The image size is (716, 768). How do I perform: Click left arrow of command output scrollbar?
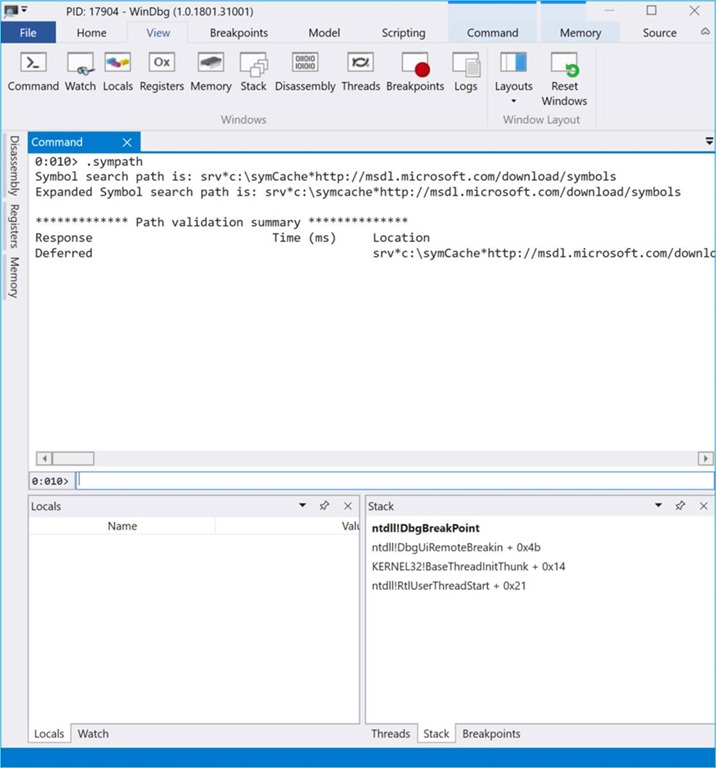point(44,458)
